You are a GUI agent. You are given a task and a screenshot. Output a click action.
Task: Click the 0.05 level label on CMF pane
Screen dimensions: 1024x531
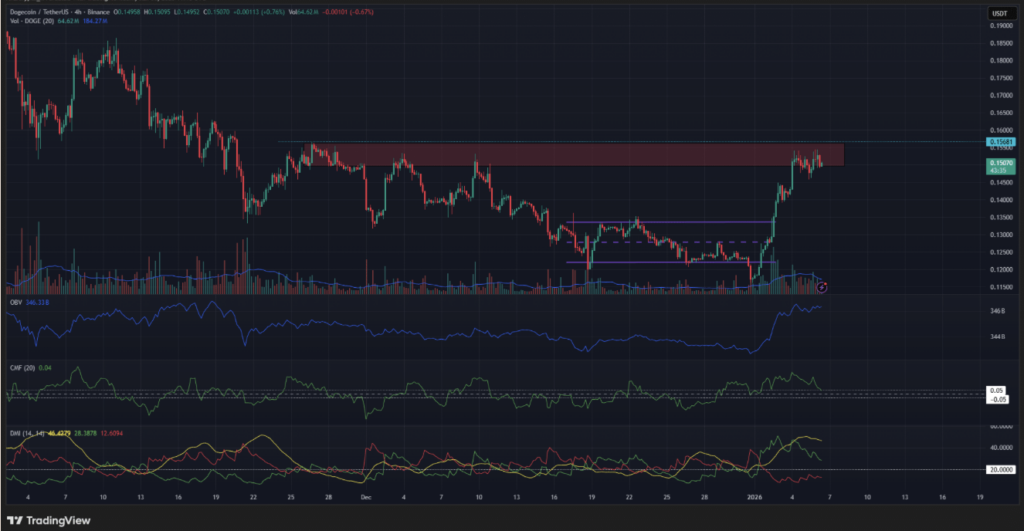point(998,390)
